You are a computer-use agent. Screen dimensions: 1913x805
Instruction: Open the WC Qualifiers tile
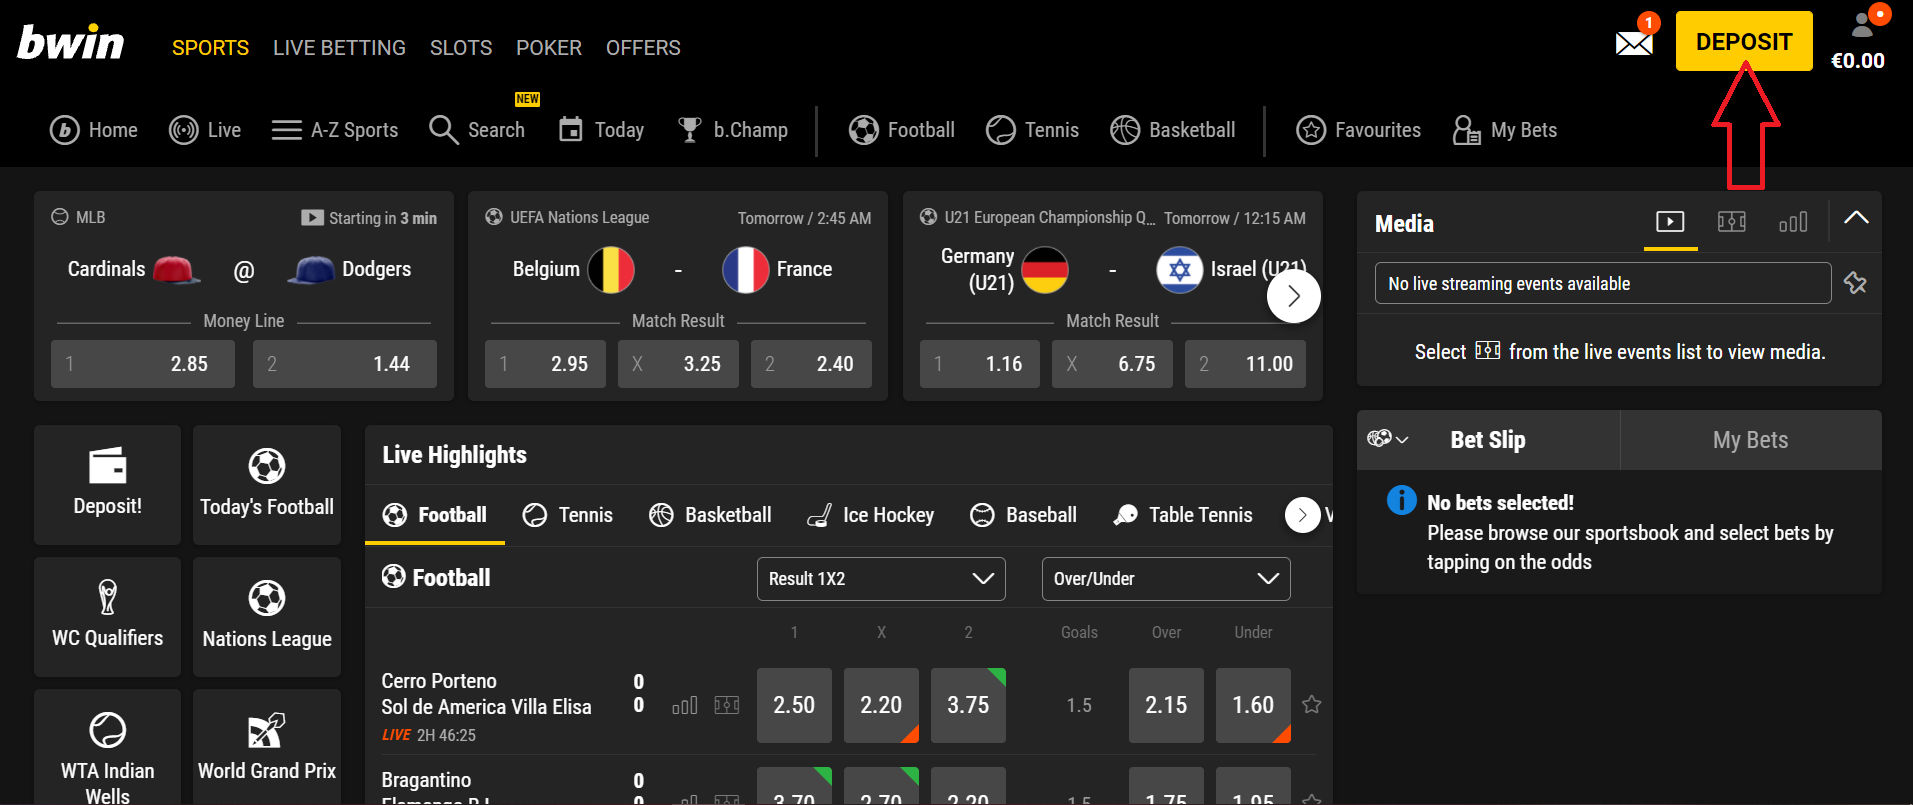pos(108,617)
